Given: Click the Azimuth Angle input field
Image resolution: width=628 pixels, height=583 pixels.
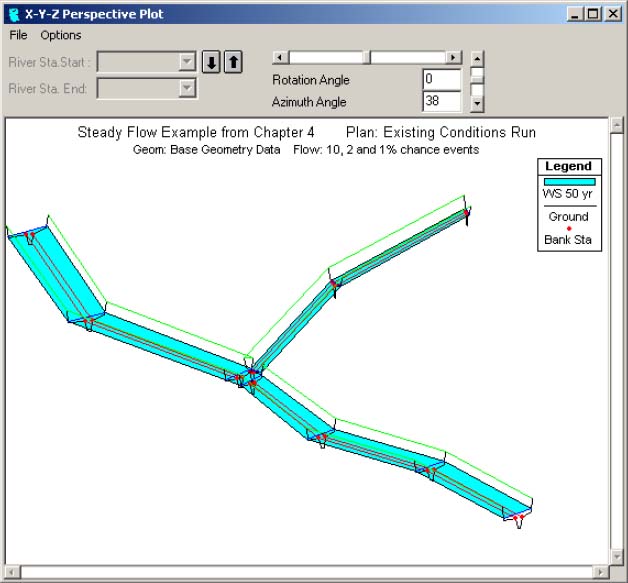Looking at the screenshot, I should click(441, 101).
